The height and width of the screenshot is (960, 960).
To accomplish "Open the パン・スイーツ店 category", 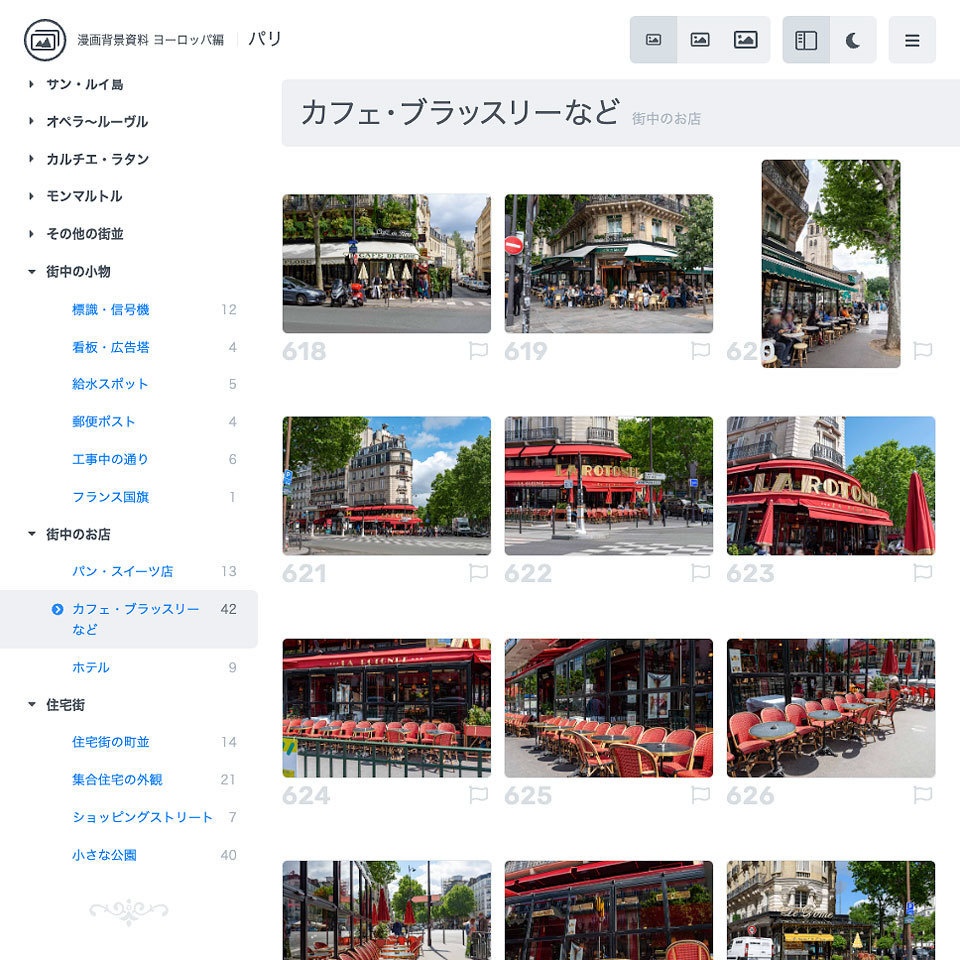I will pyautogui.click(x=120, y=571).
